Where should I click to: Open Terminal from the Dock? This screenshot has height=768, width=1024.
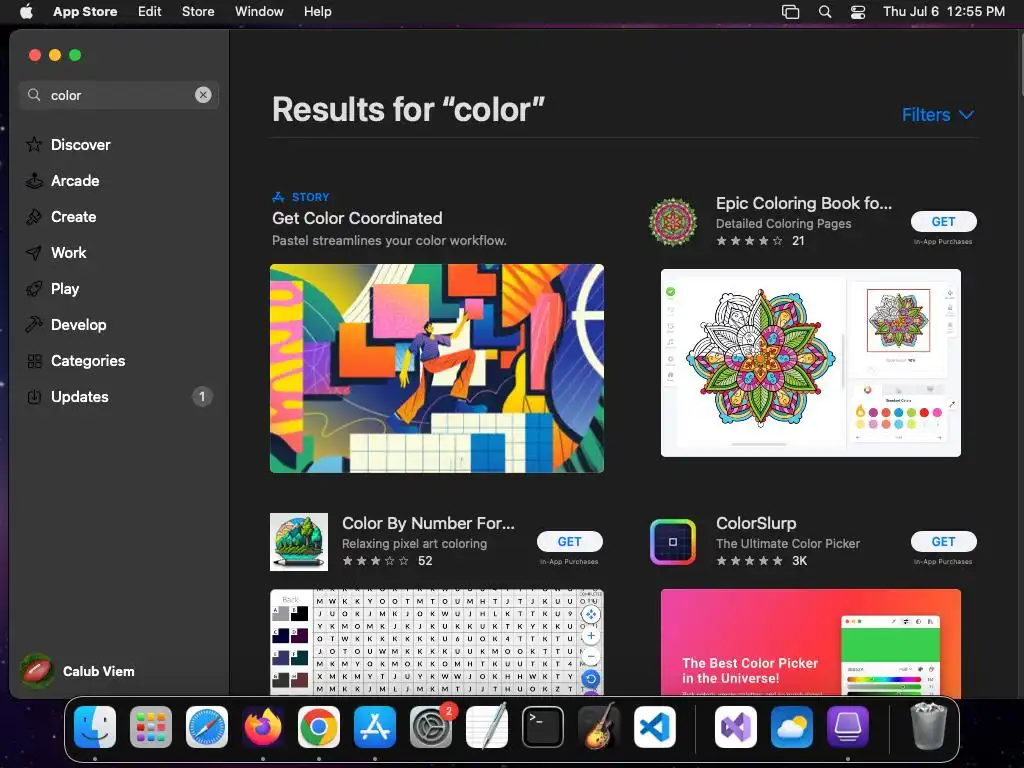(543, 727)
